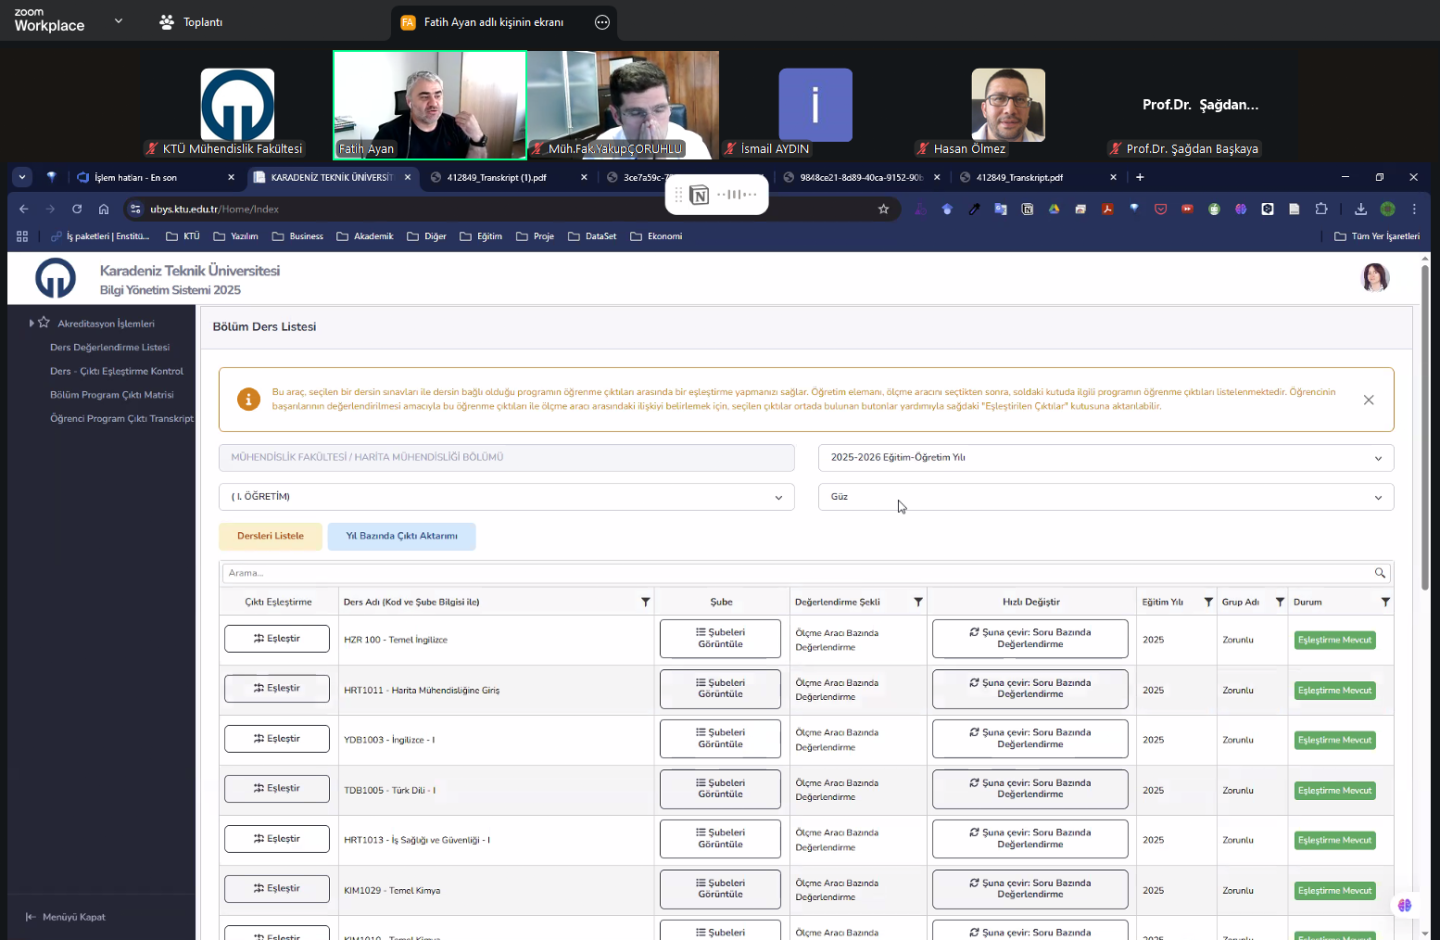Click the browser downloads icon
Screen dimensions: 1440x940
(x=1360, y=209)
